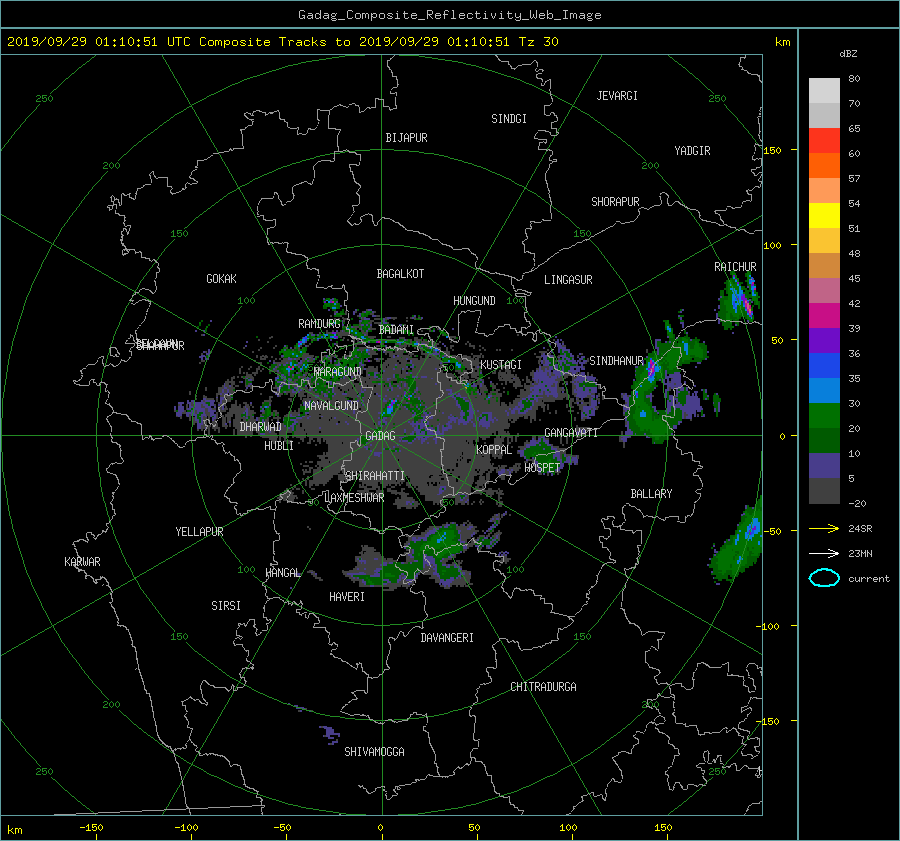Click the YELLAPUR city label
Screen dimensions: 900x841
tap(199, 532)
